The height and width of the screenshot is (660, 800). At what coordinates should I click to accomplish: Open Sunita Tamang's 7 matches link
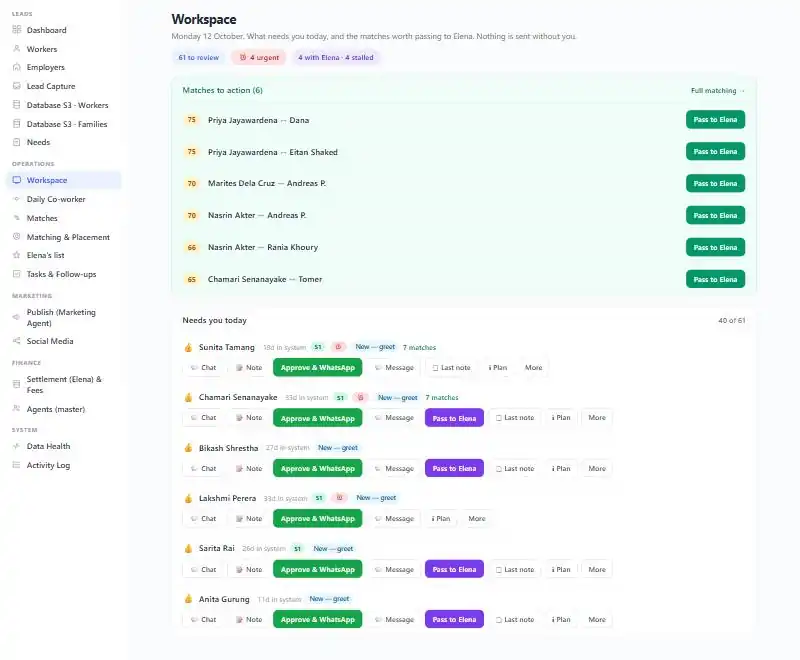[x=419, y=347]
